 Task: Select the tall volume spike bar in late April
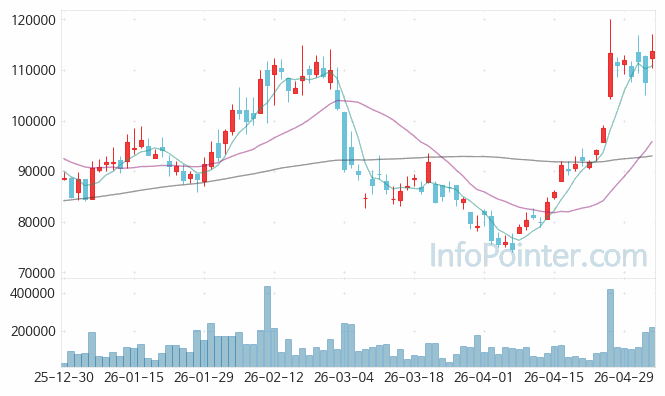610,328
